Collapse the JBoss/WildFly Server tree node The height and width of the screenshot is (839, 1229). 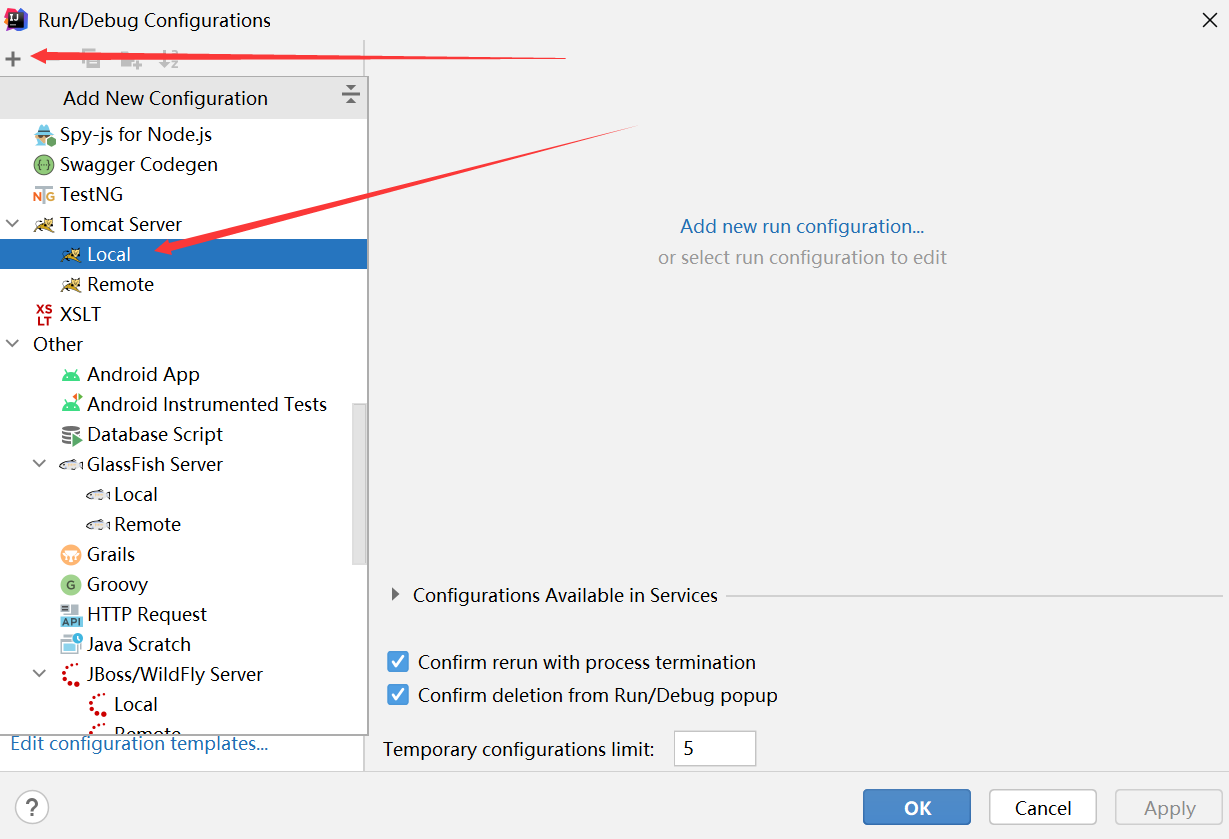tap(40, 674)
